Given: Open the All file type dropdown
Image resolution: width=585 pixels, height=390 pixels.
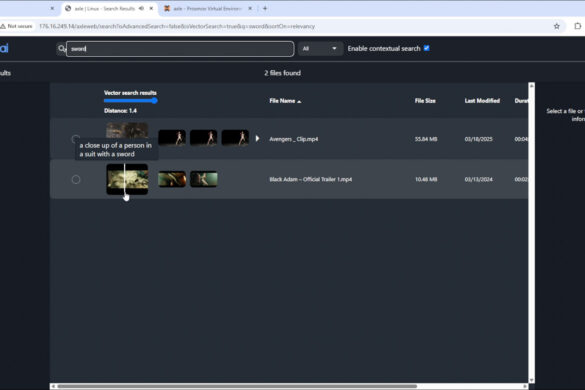Looking at the screenshot, I should (320, 49).
